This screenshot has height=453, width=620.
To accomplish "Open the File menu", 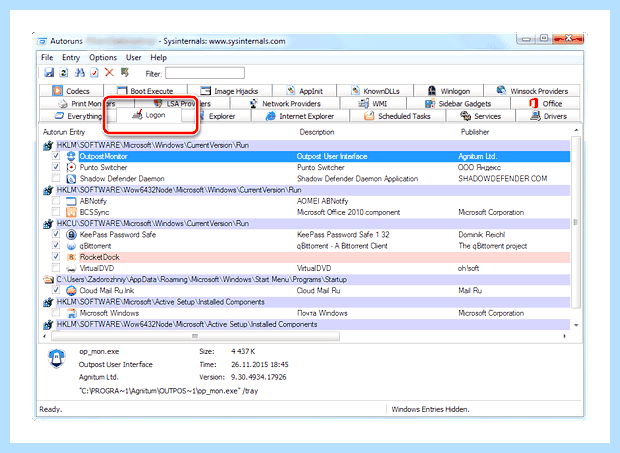I will [47, 58].
